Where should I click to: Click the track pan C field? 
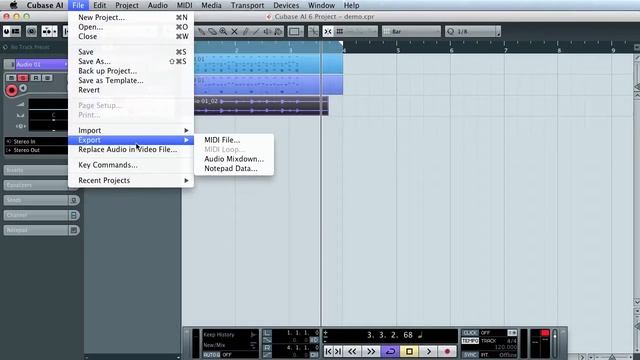pos(48,116)
